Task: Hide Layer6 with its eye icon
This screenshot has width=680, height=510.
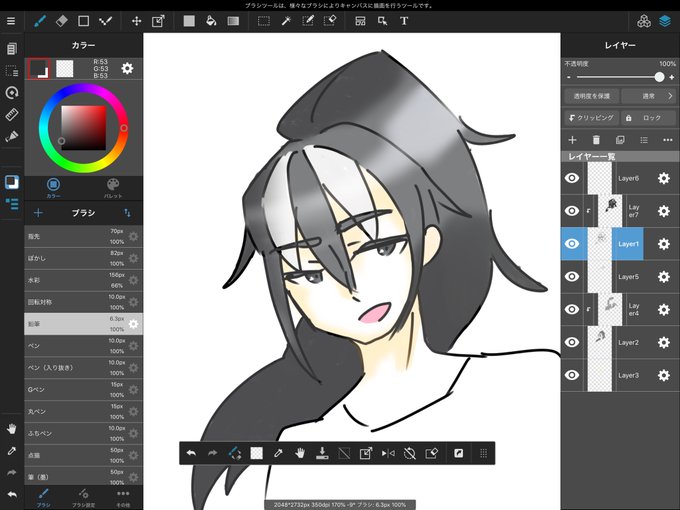Action: (x=572, y=178)
